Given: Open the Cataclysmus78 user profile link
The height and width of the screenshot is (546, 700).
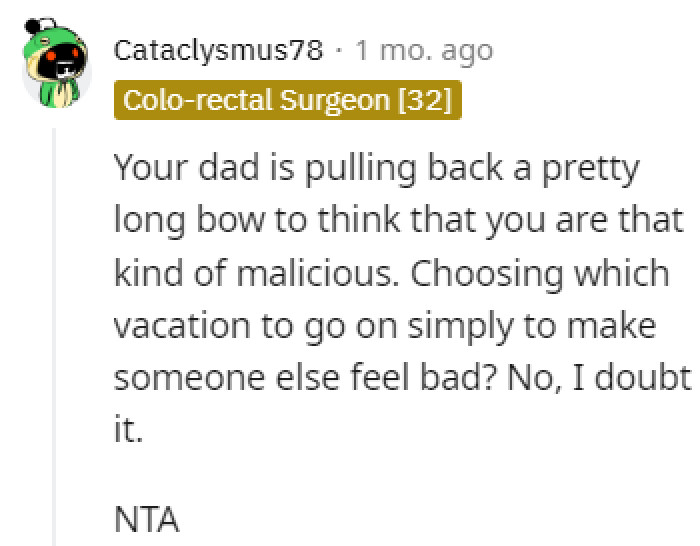Looking at the screenshot, I should (x=219, y=50).
